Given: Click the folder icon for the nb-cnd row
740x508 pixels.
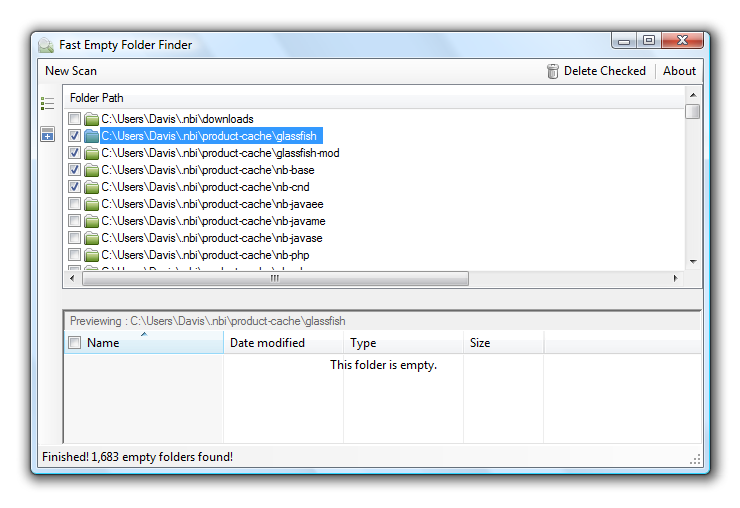Looking at the screenshot, I should [x=91, y=187].
